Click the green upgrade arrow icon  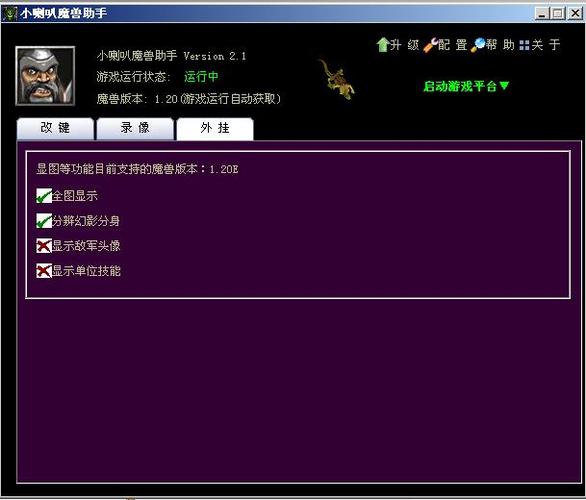pos(382,45)
